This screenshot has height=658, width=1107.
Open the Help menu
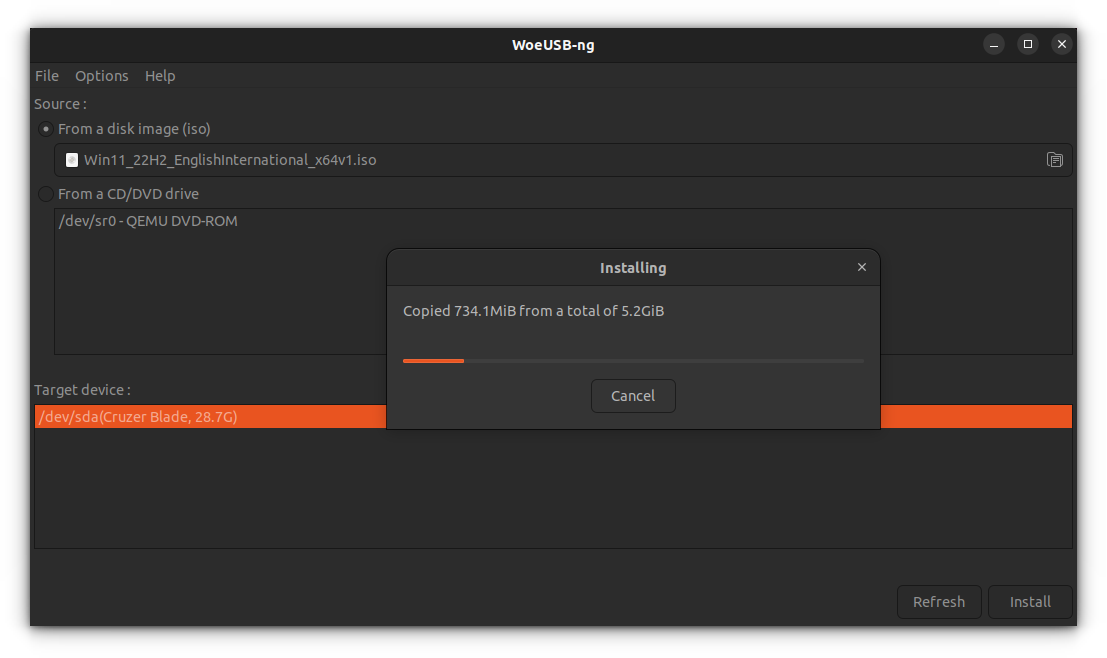click(x=160, y=76)
